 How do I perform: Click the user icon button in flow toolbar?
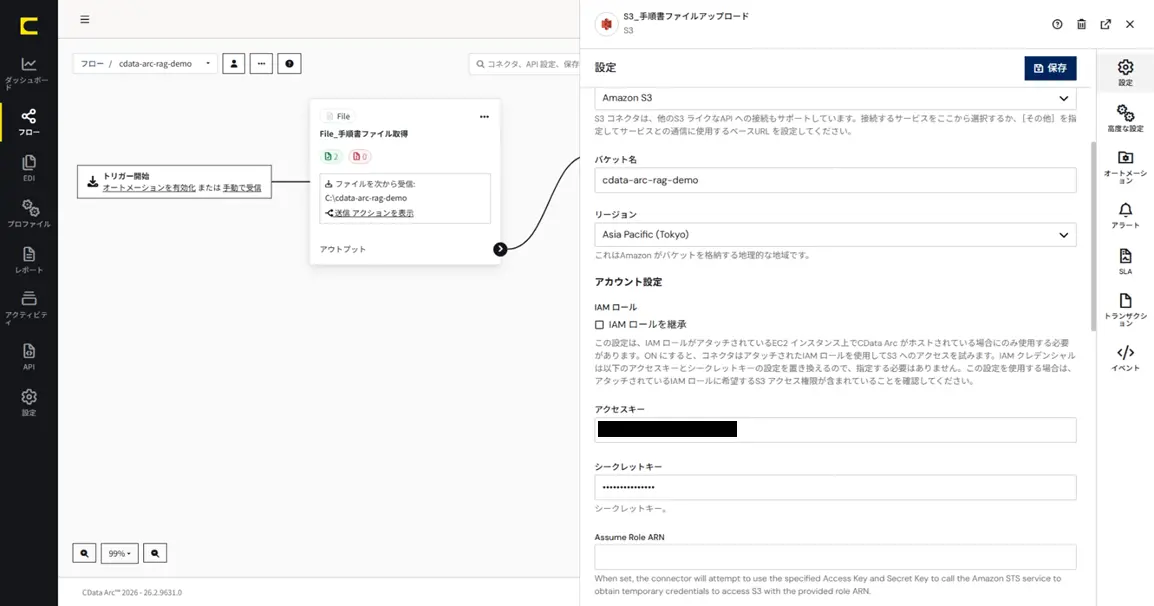pyautogui.click(x=234, y=63)
